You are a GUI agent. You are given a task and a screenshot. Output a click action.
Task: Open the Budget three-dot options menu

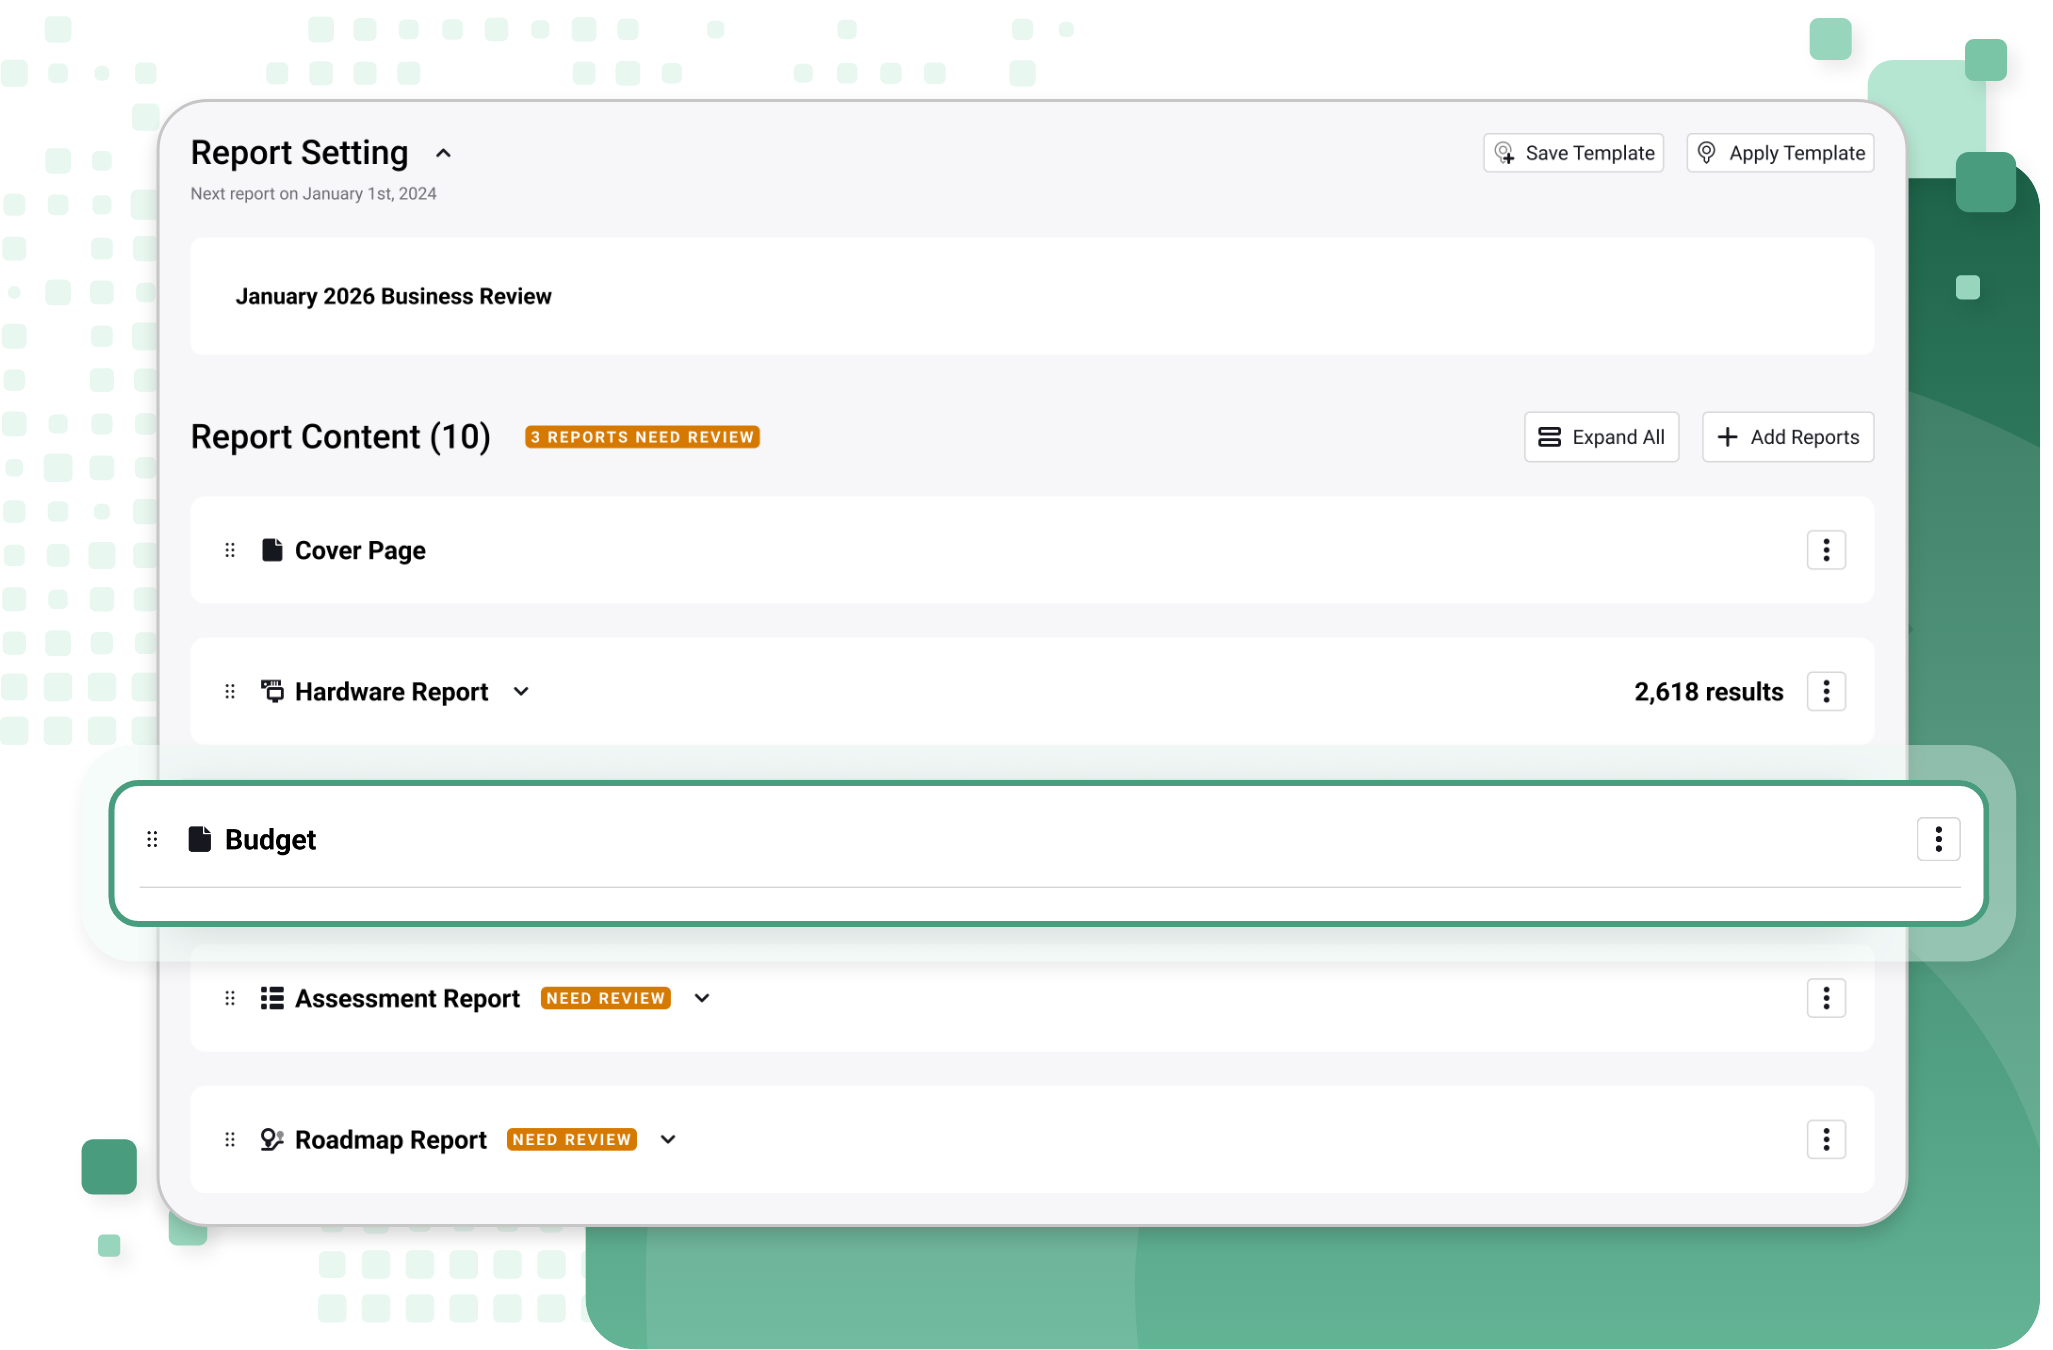point(1937,839)
